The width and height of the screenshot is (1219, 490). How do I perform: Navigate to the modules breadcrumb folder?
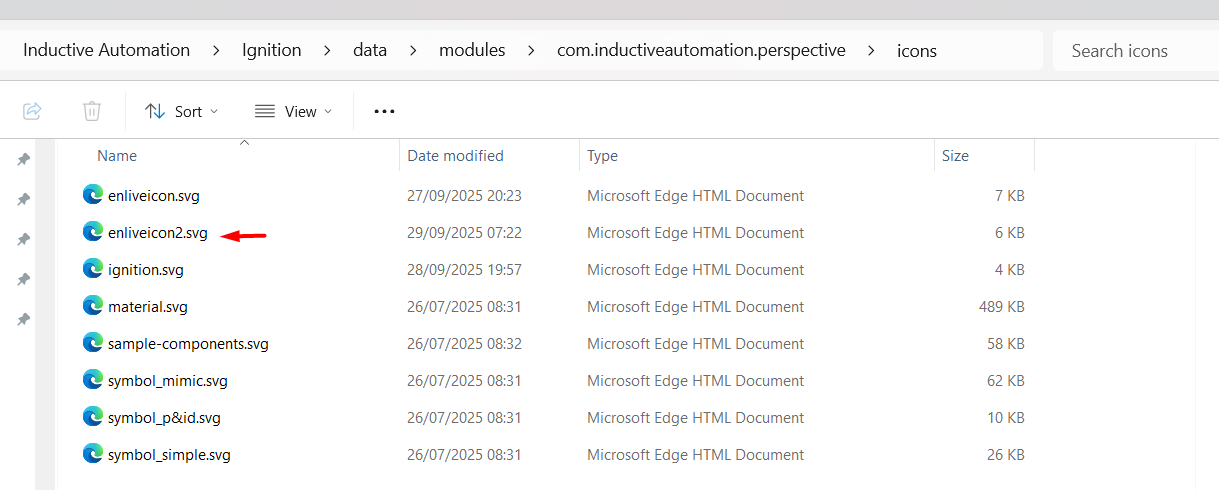pos(472,50)
